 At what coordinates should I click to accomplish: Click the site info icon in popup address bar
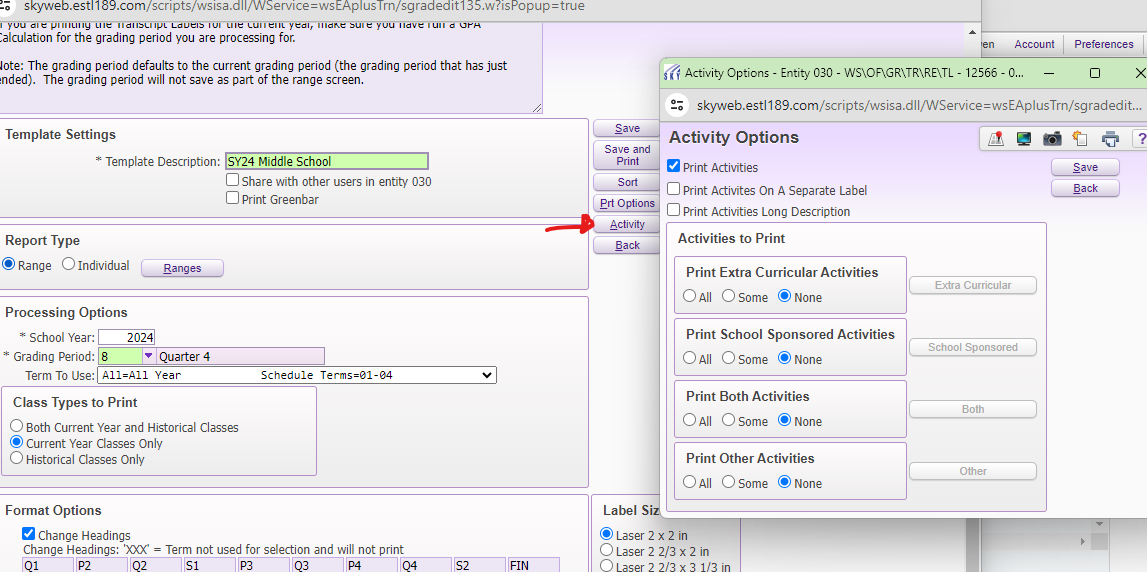pyautogui.click(x=677, y=105)
